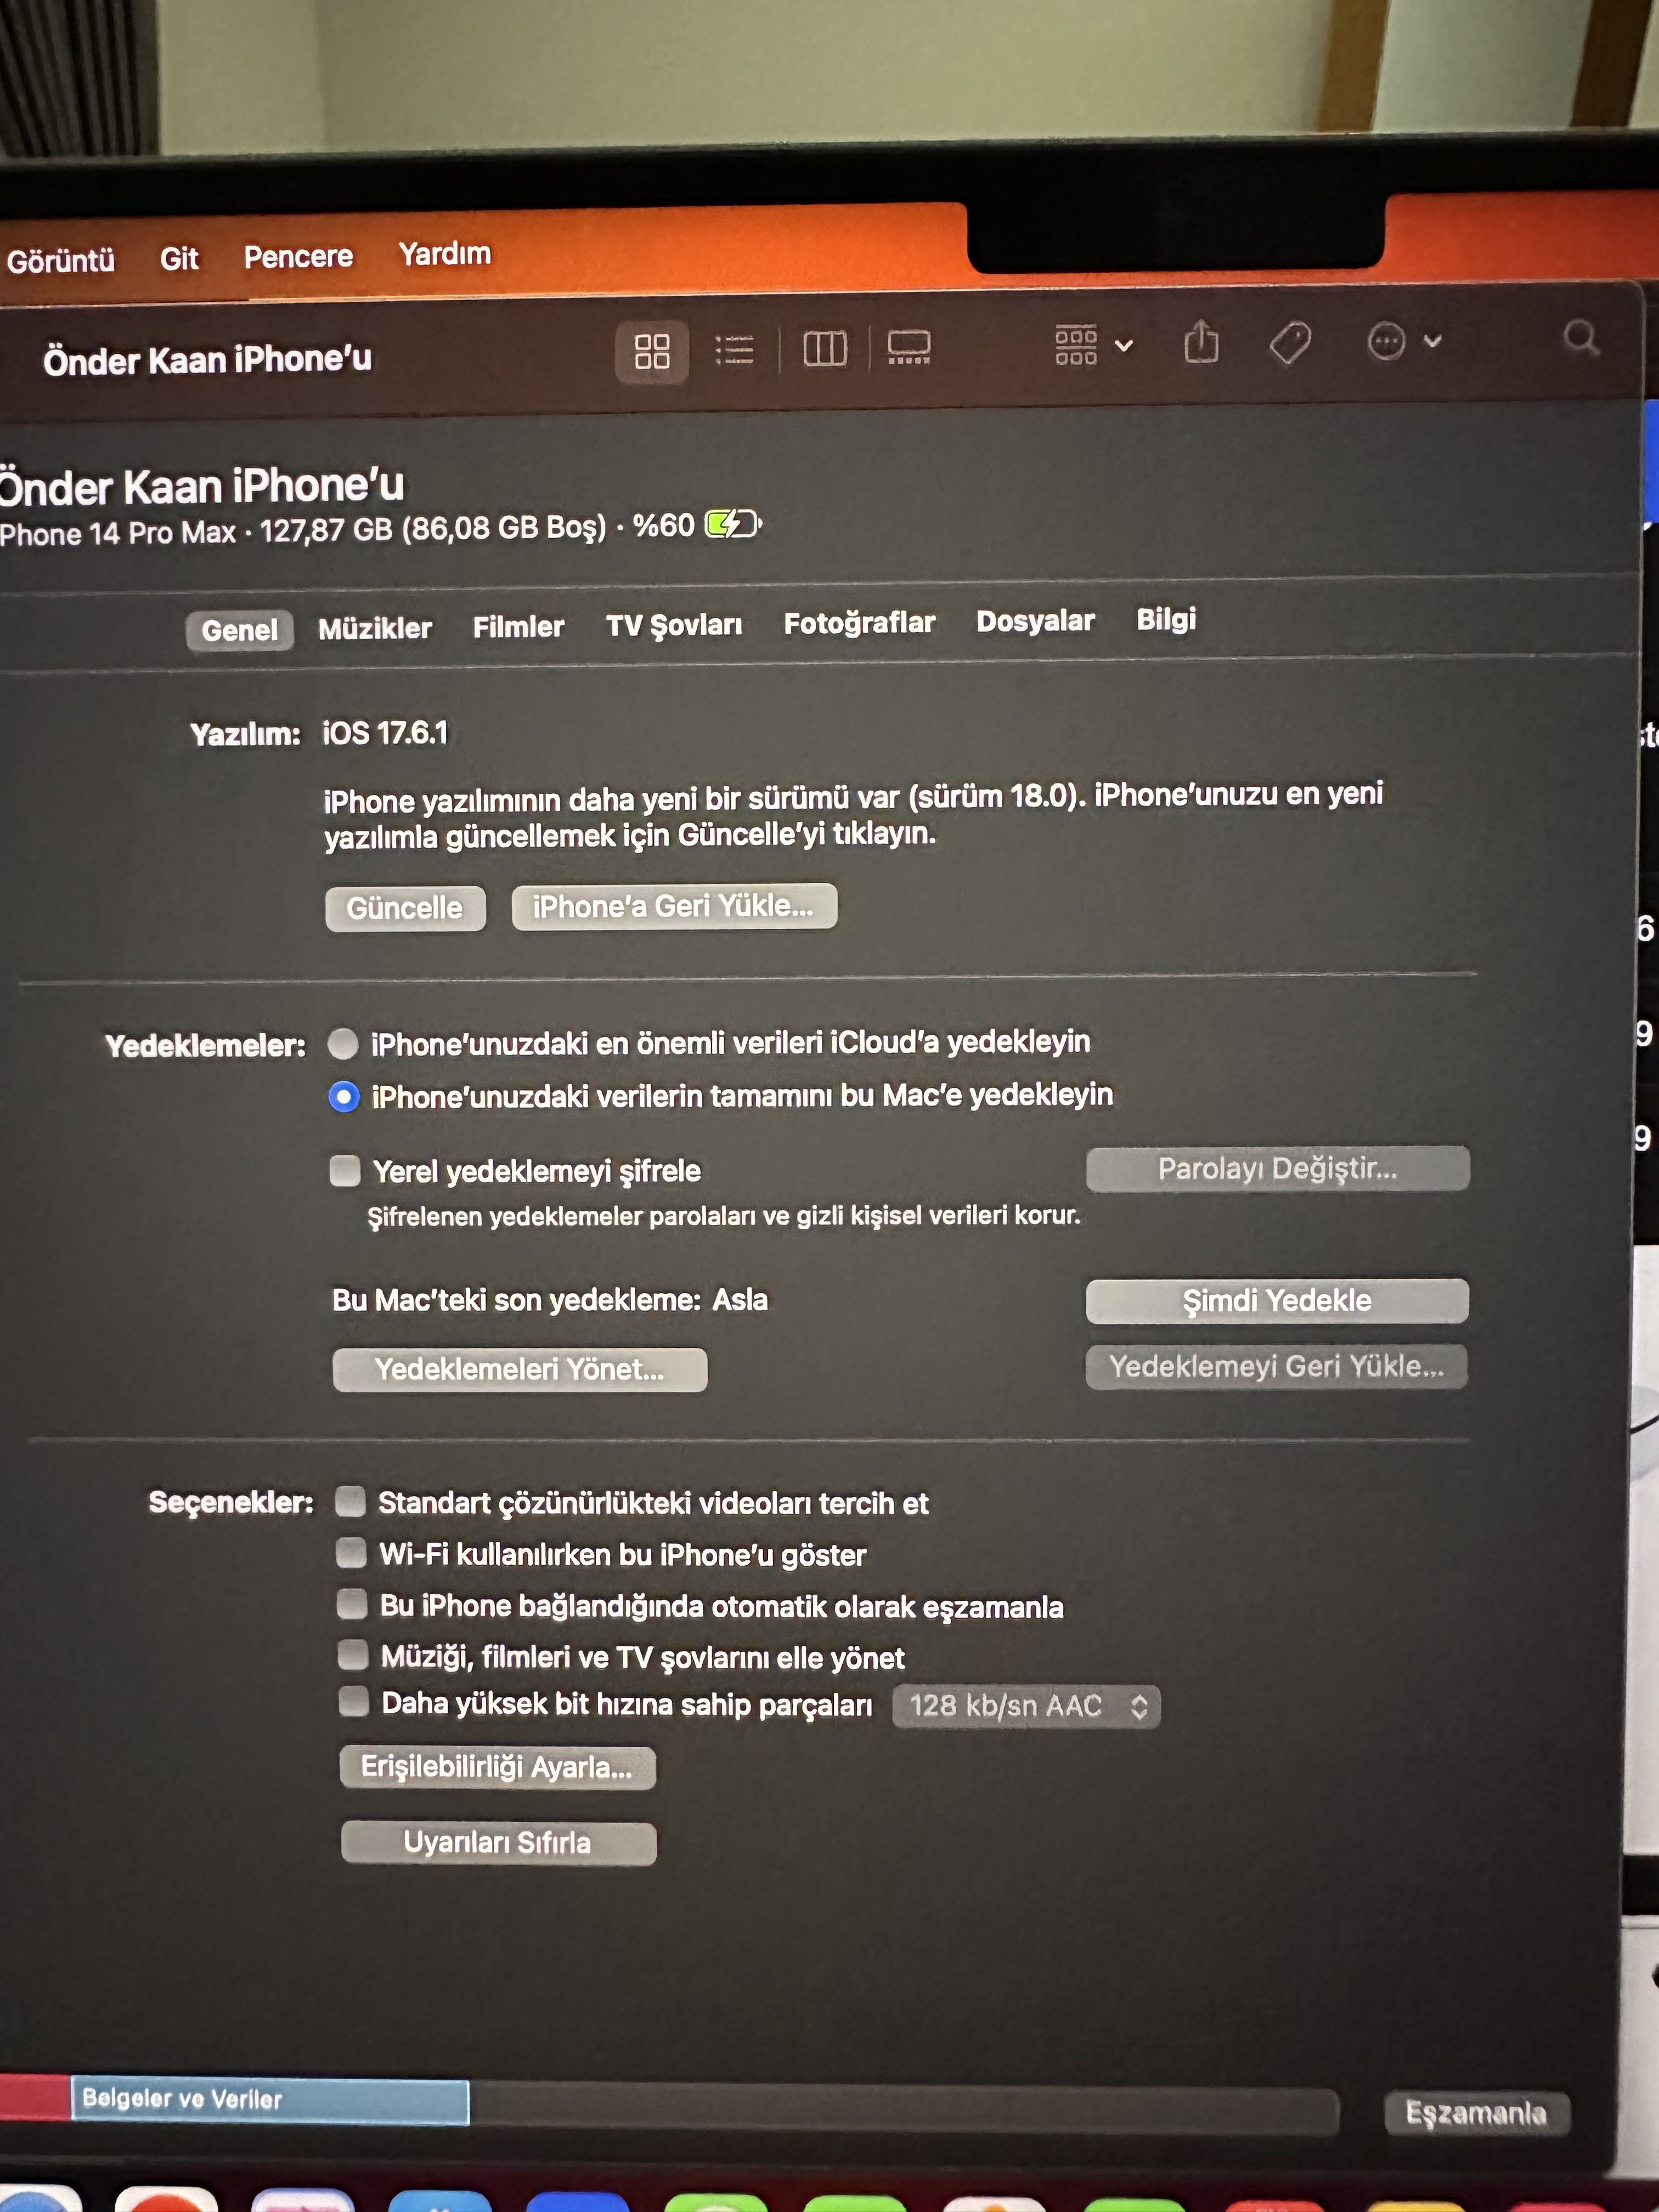Click the Tags toolbar icon
The width and height of the screenshot is (1659, 2212).
pyautogui.click(x=1290, y=342)
